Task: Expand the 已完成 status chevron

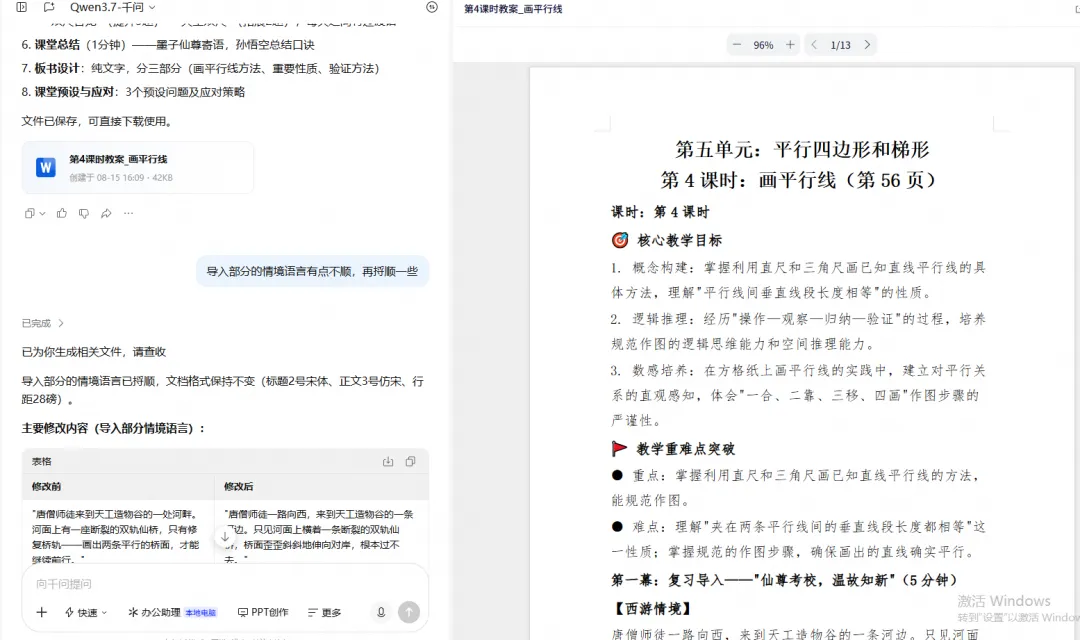Action: click(x=61, y=323)
